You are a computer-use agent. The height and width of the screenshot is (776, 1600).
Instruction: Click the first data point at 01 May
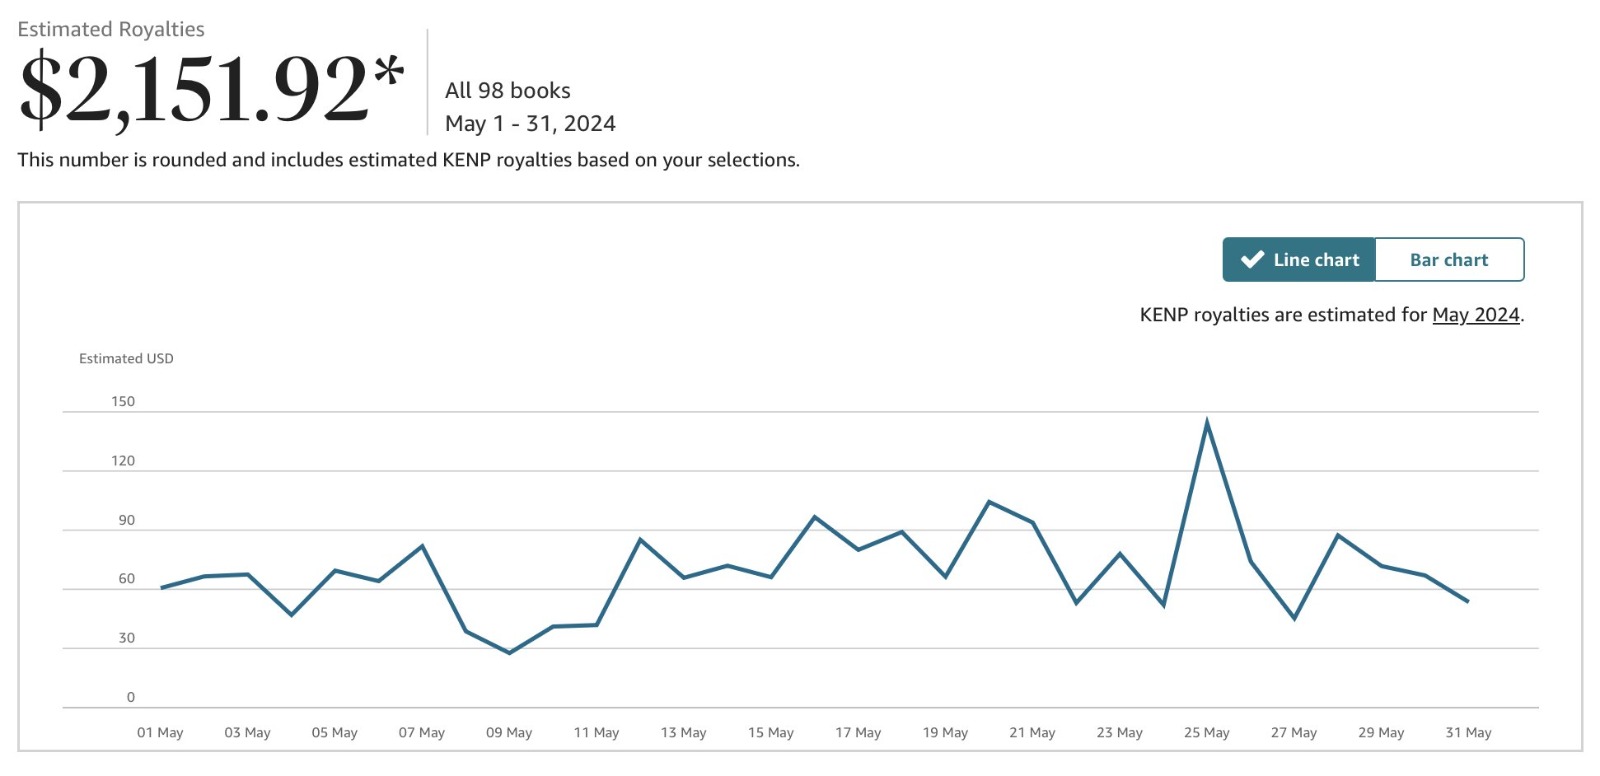tap(161, 588)
